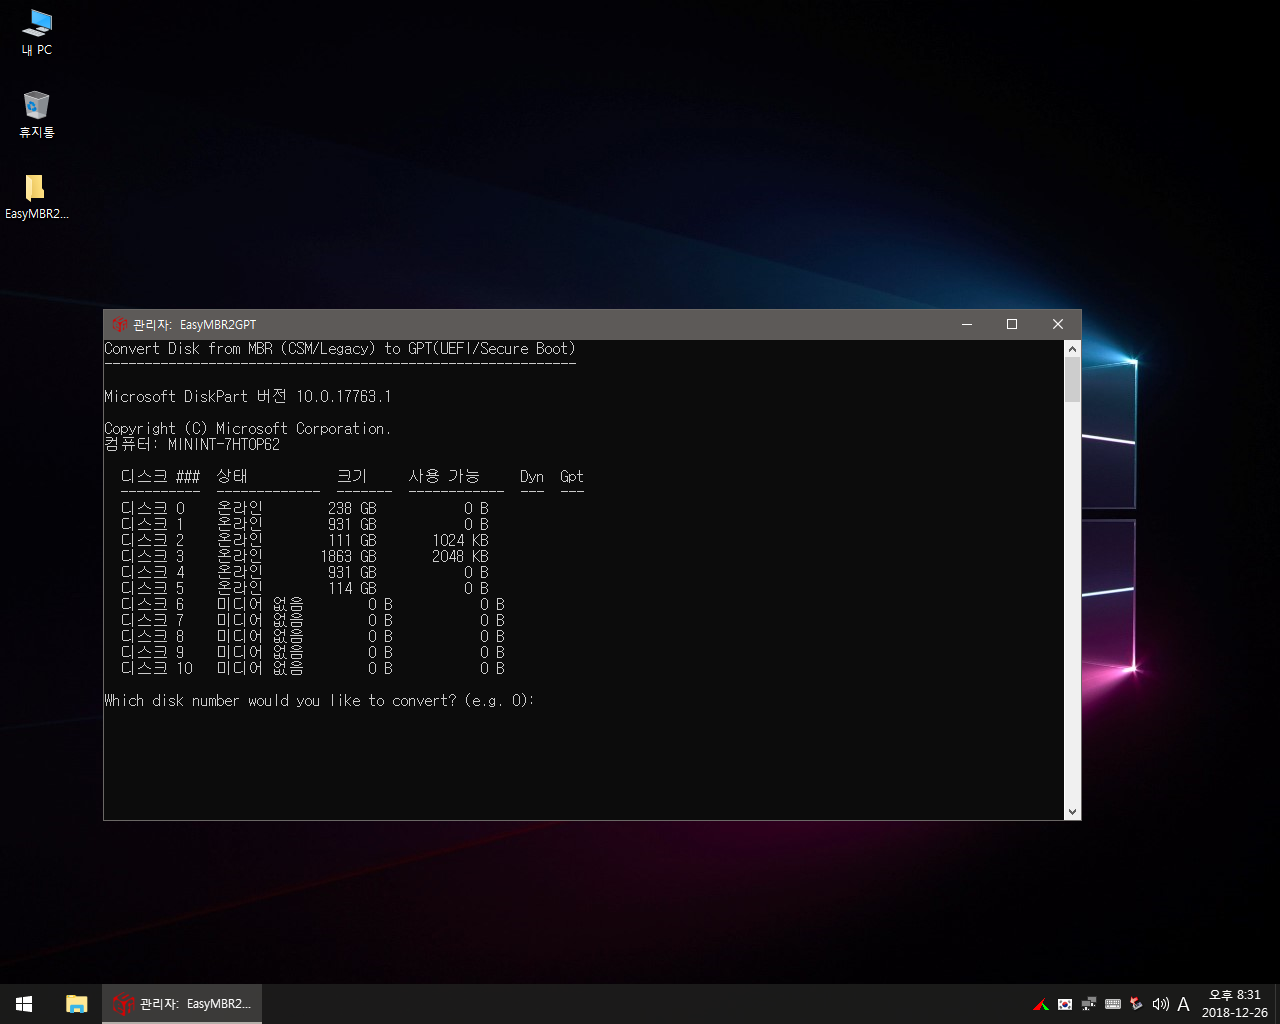The image size is (1280, 1024).
Task: Click the 디스크 3 row text
Action: tap(304, 556)
